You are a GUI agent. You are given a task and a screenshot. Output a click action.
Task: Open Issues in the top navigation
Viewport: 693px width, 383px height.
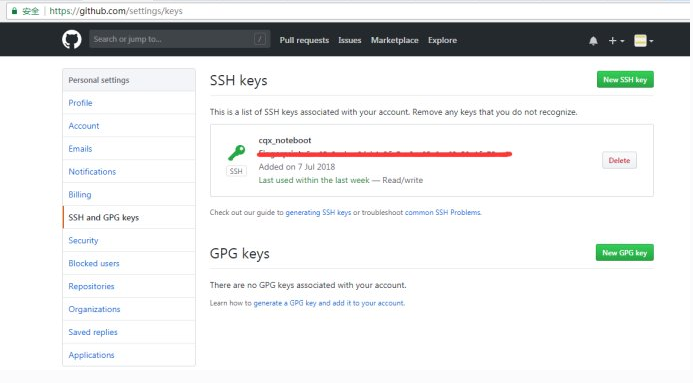pyautogui.click(x=350, y=40)
